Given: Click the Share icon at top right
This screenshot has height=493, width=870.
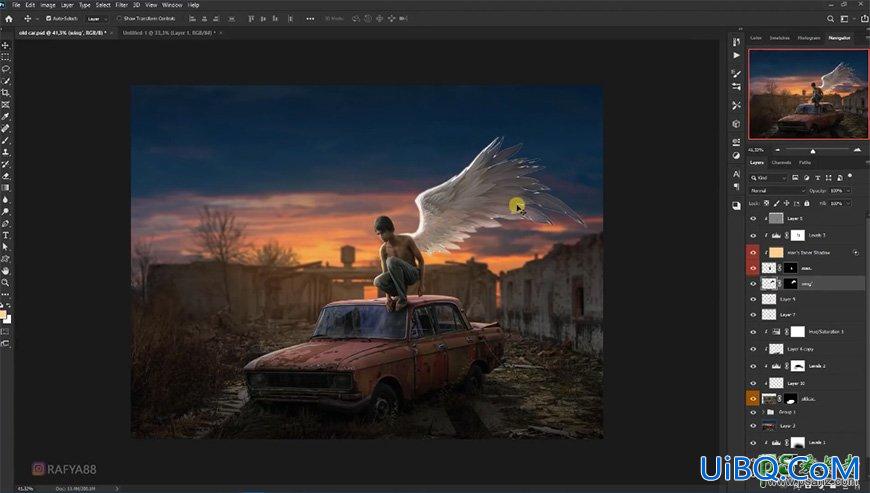Looking at the screenshot, I should [864, 18].
